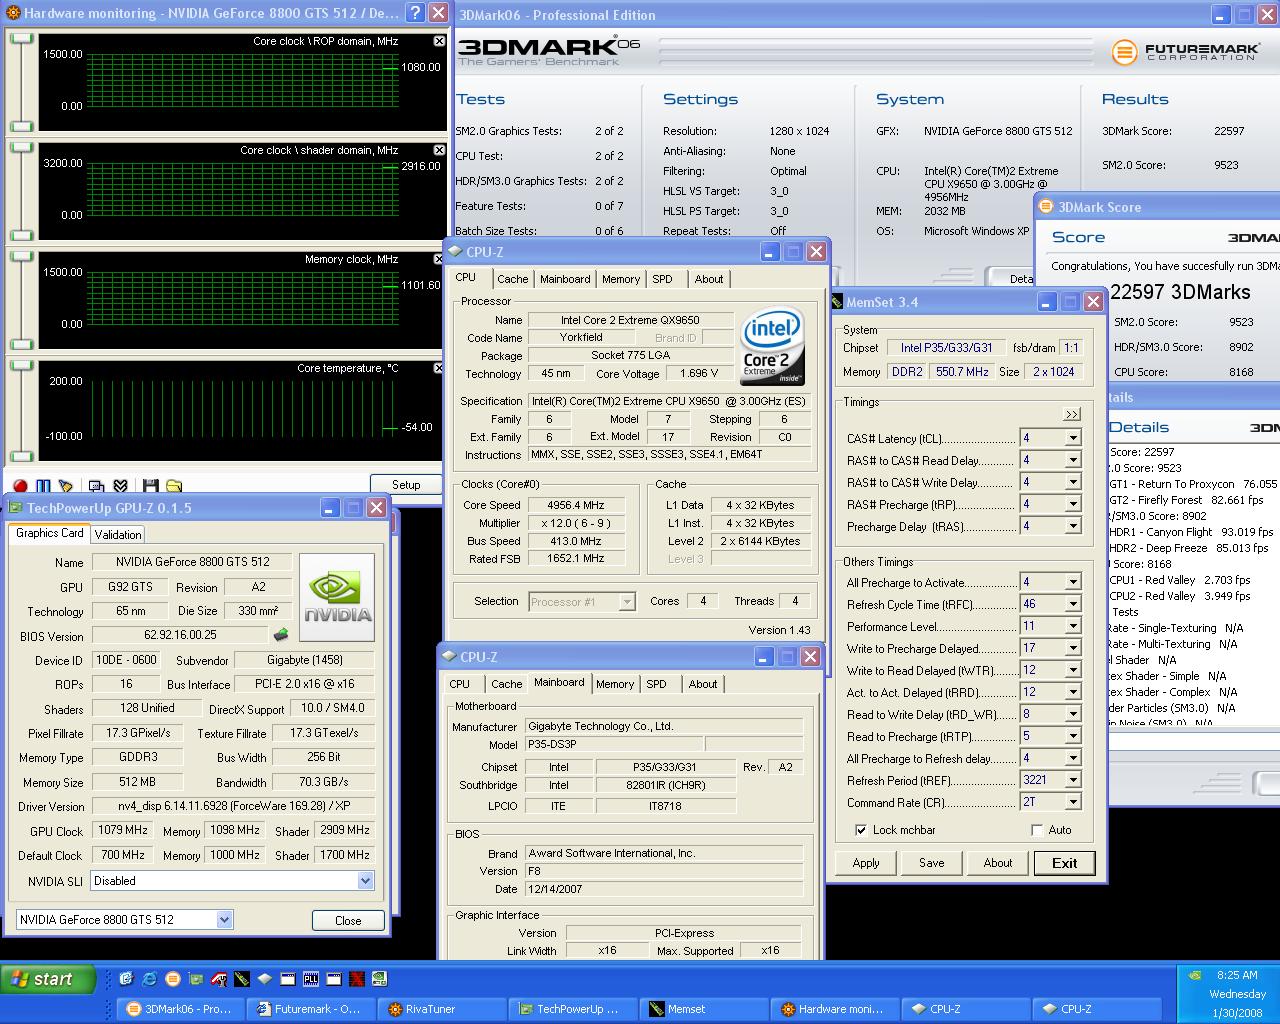Image resolution: width=1280 pixels, height=1024 pixels.
Task: Click the taskbar clock showing 8:25 AM
Action: point(1237,975)
